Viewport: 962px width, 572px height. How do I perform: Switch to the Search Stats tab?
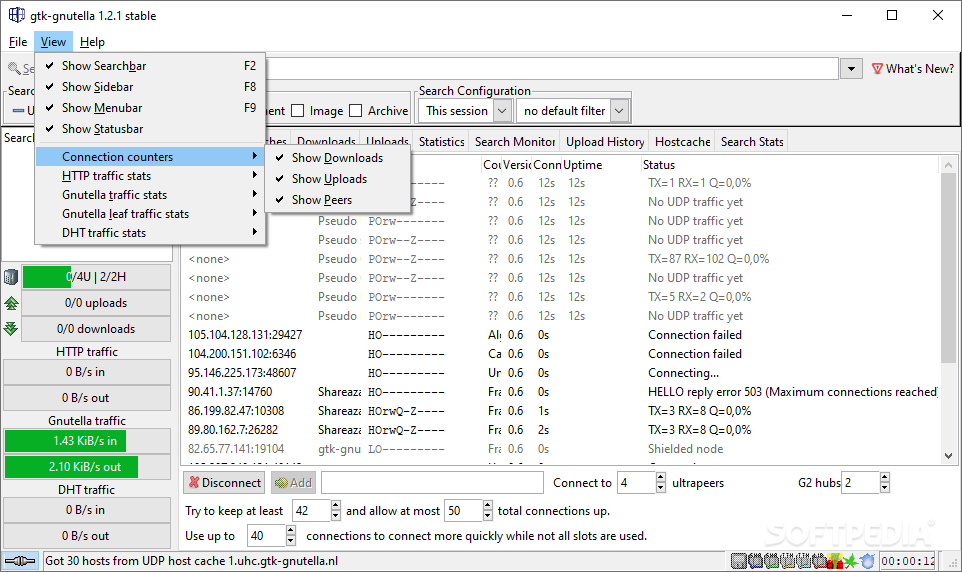coord(752,142)
